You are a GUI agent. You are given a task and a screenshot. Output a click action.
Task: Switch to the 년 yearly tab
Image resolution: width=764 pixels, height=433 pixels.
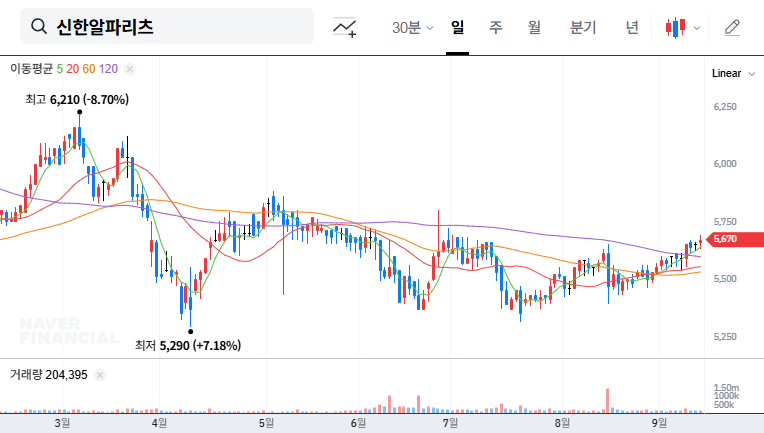[632, 27]
